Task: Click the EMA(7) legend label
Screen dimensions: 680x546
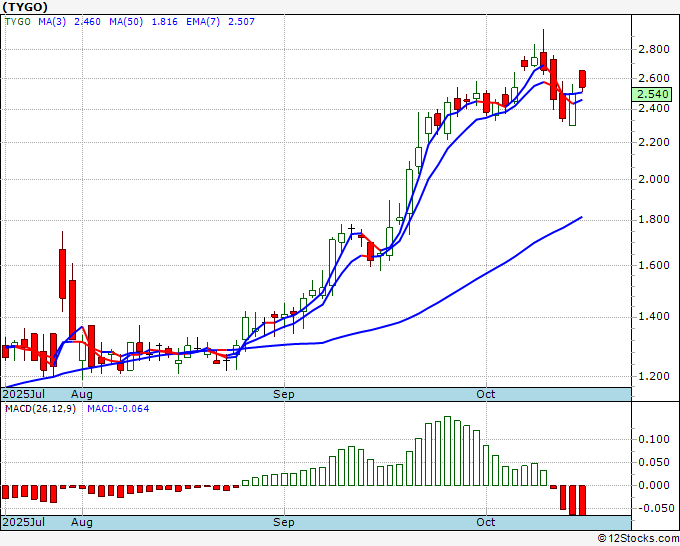Action: pos(203,22)
